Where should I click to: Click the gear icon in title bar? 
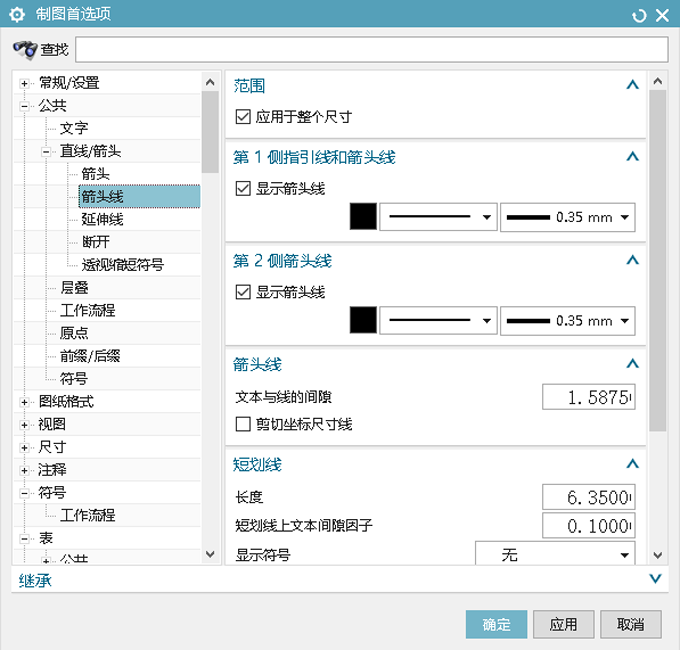point(16,14)
